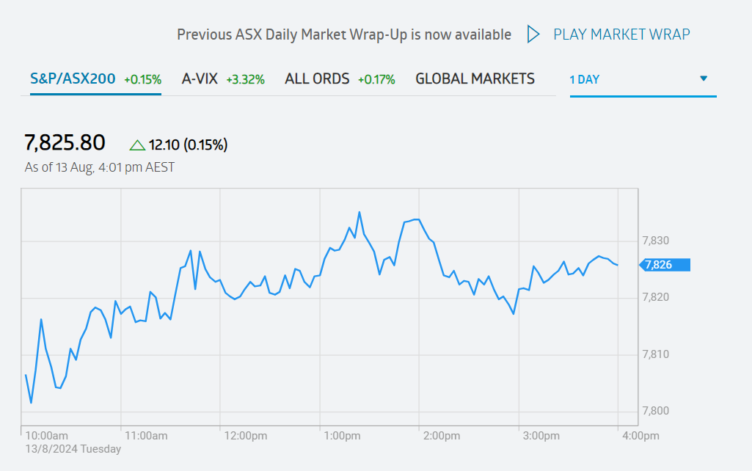
Task: Click the 7,810 price axis label
Action: [x=656, y=354]
